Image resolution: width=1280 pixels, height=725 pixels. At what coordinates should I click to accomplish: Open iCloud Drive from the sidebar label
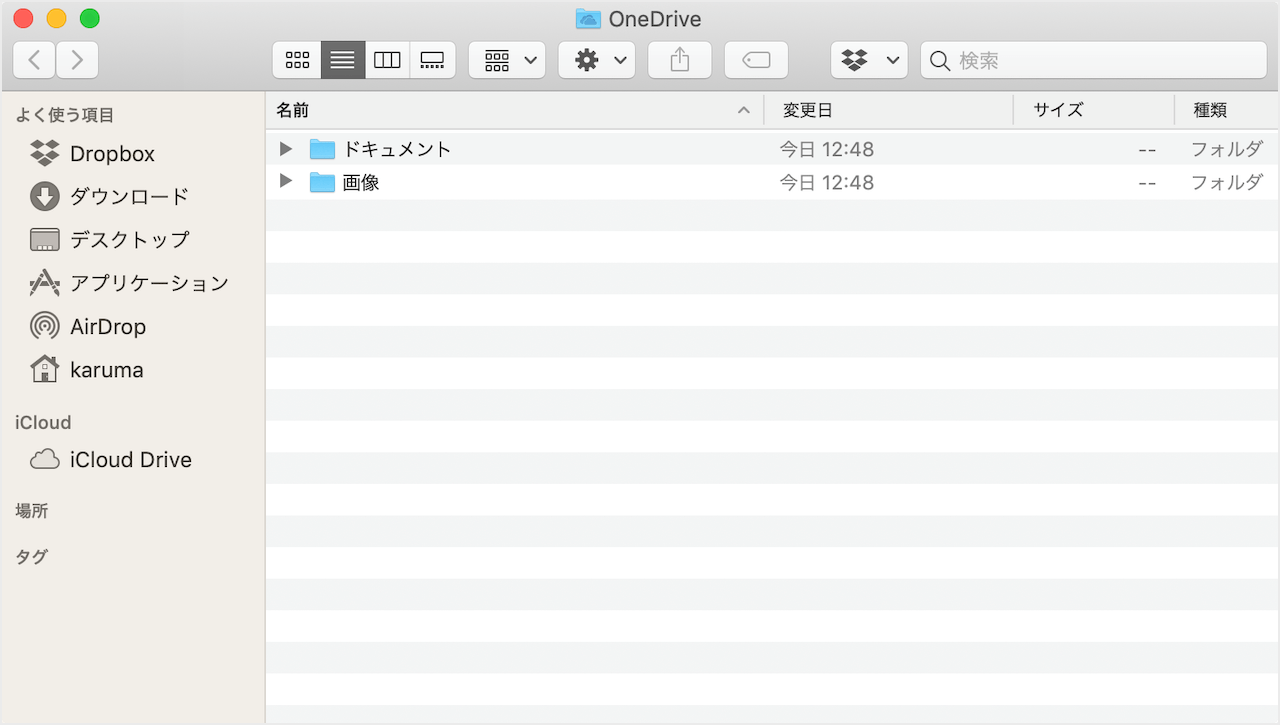[x=131, y=460]
